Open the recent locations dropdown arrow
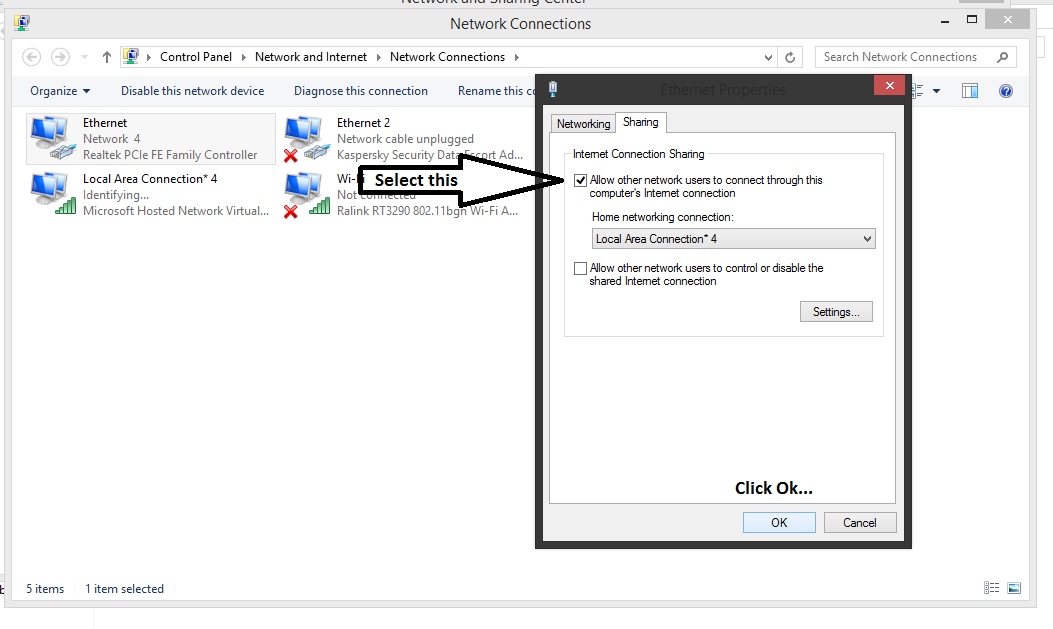 click(84, 57)
